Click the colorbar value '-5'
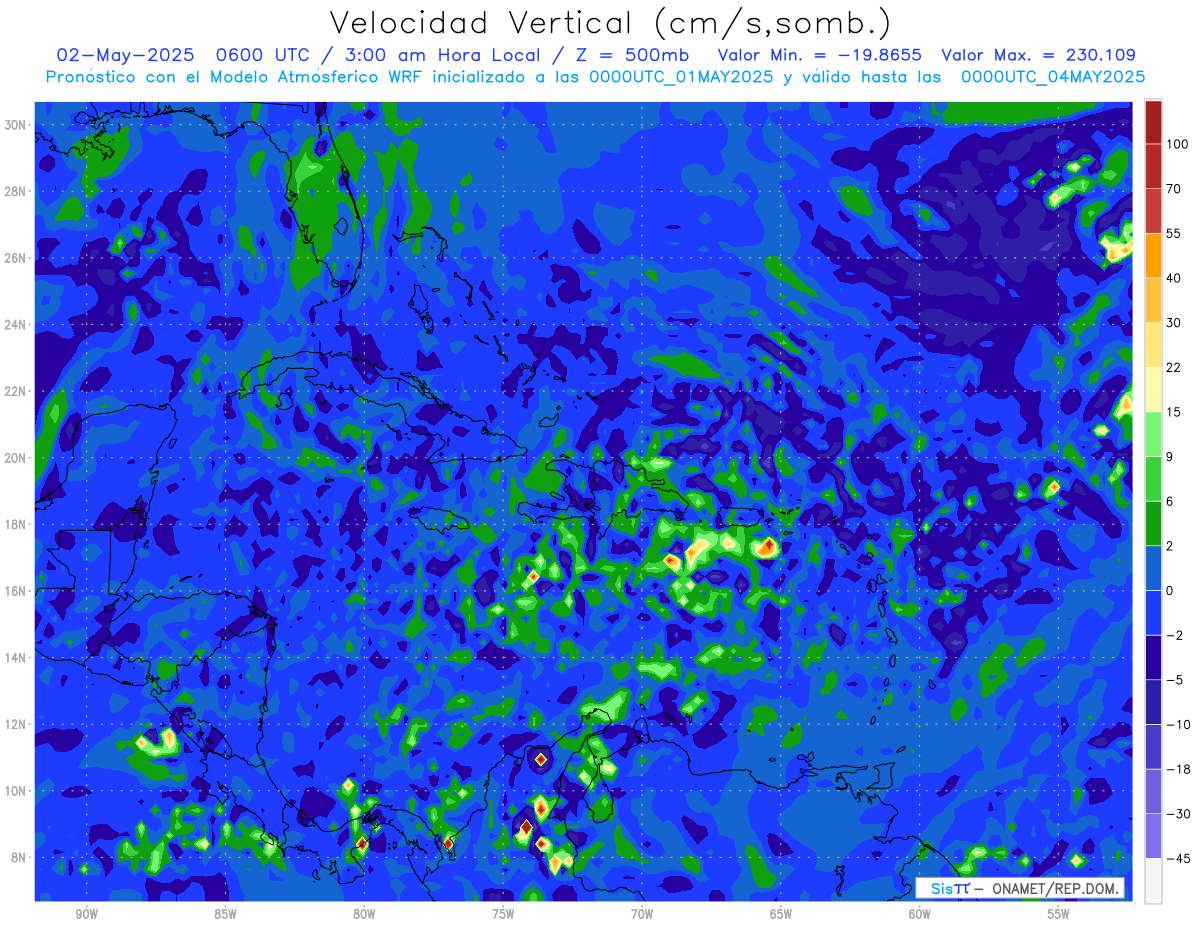 pyautogui.click(x=1174, y=680)
